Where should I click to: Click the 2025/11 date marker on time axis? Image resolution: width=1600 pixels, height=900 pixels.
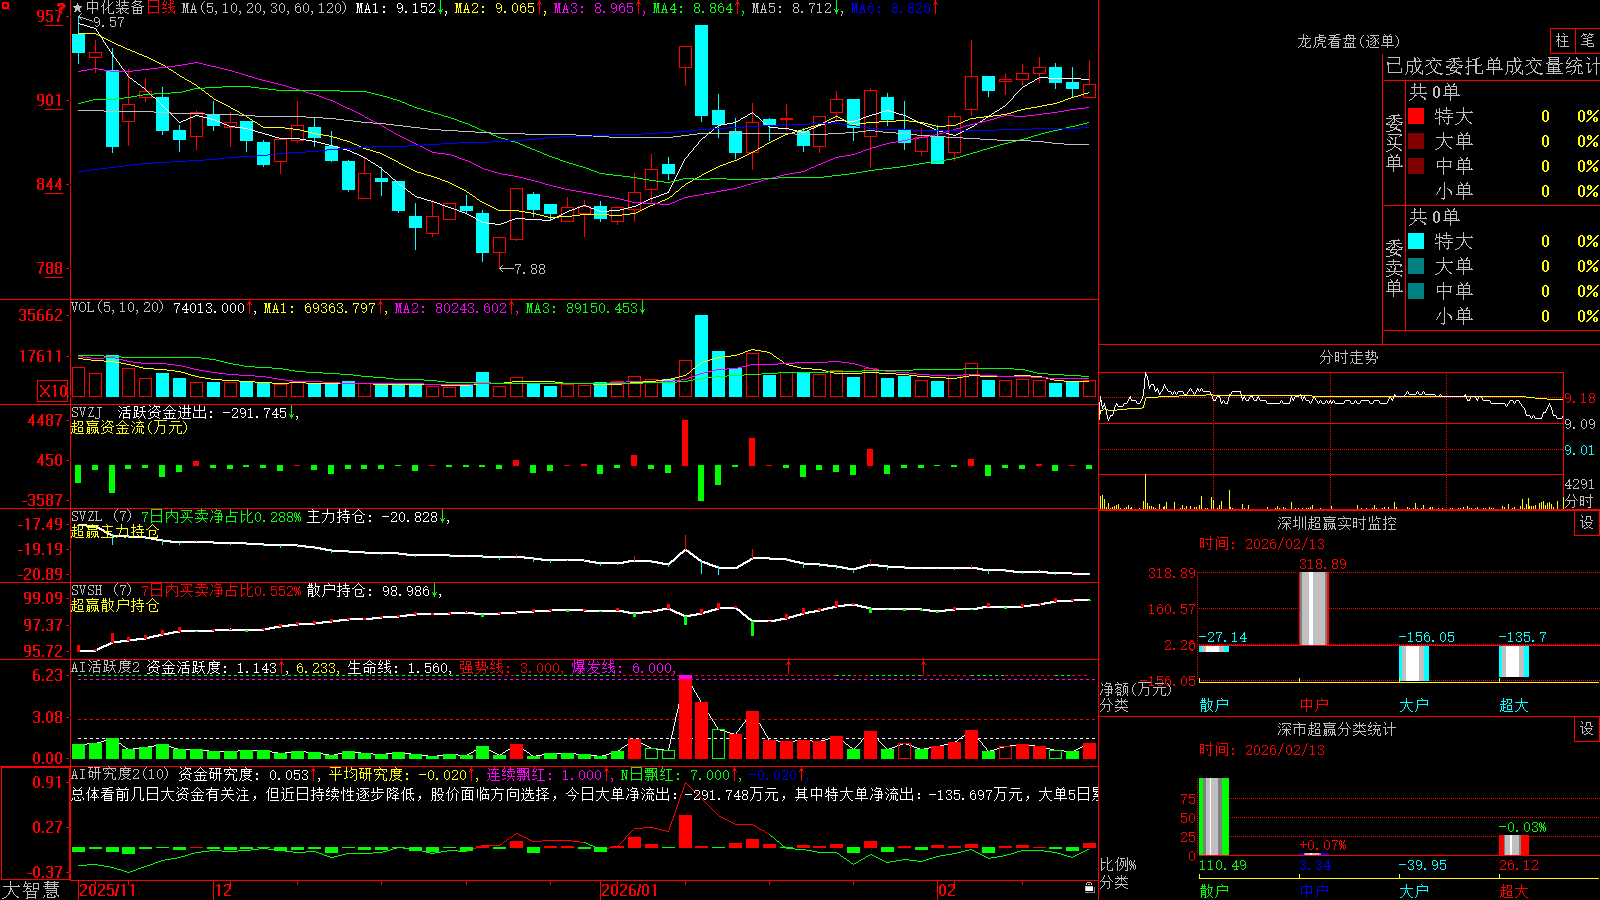click(x=107, y=890)
